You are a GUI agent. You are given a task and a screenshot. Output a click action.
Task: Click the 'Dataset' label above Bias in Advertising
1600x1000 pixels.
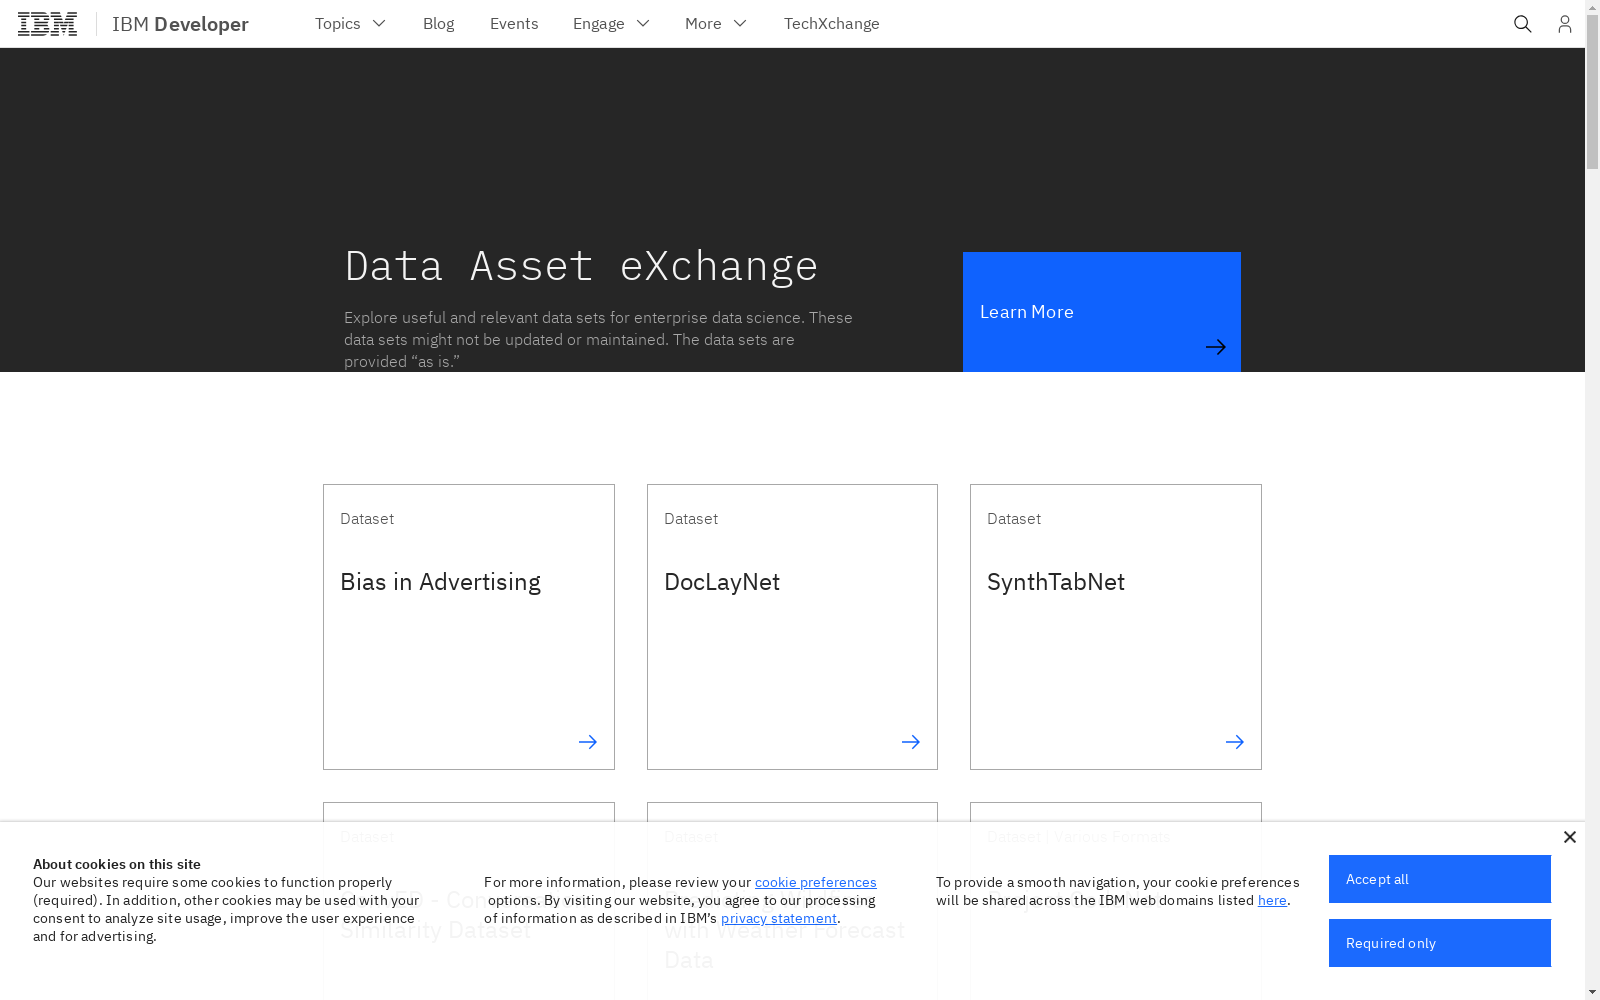click(367, 519)
